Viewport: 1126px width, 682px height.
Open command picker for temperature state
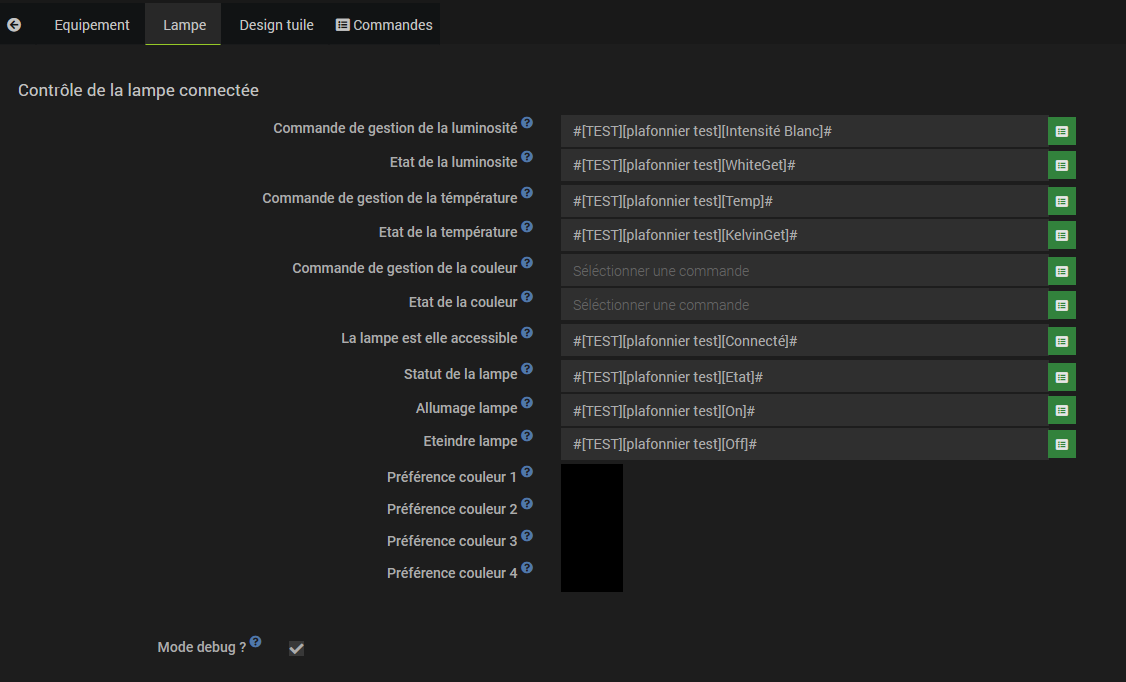tap(1062, 235)
